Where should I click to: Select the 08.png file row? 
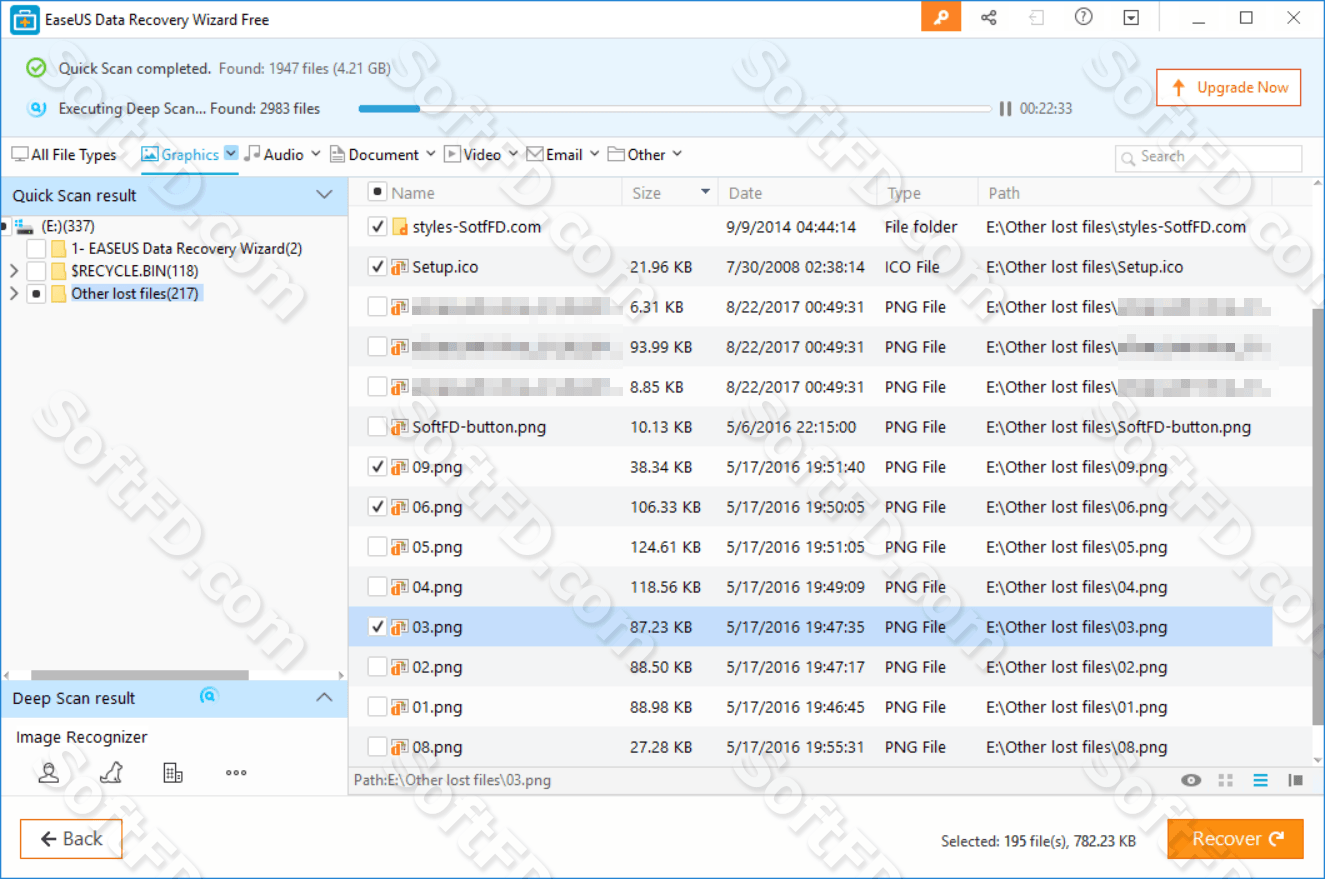tap(810, 747)
